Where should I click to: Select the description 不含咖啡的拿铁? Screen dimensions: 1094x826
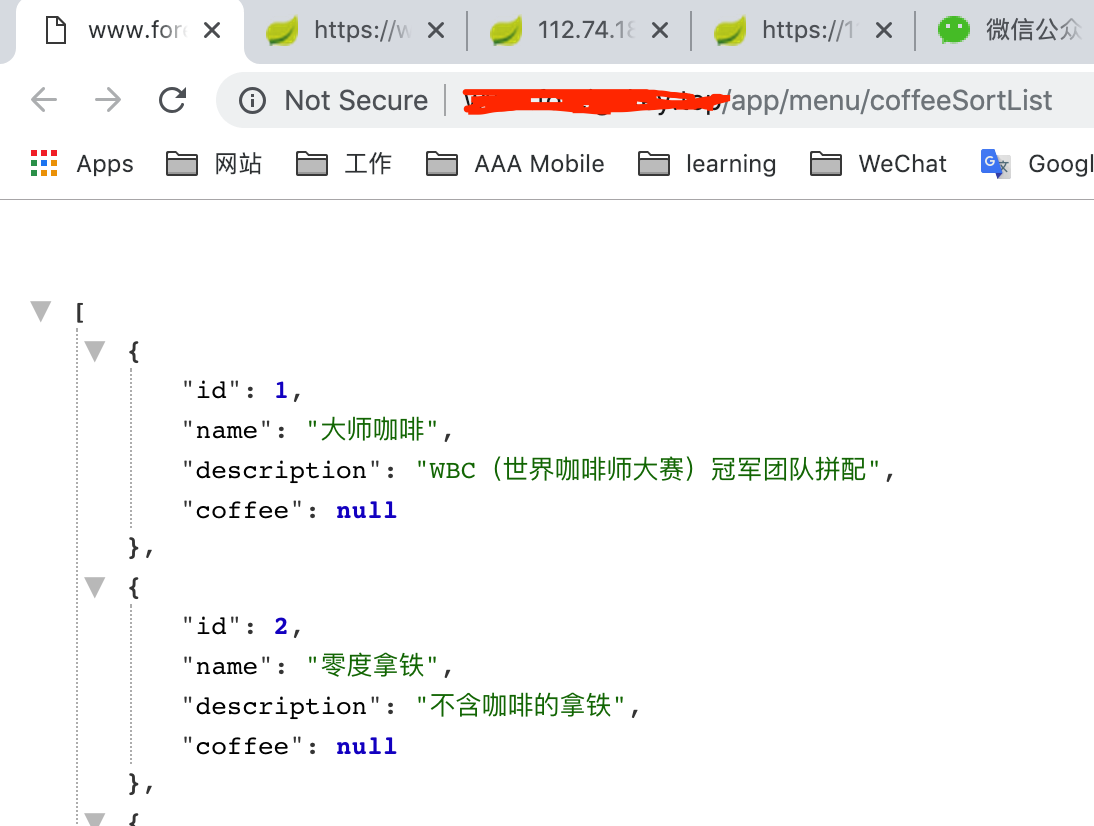[520, 705]
